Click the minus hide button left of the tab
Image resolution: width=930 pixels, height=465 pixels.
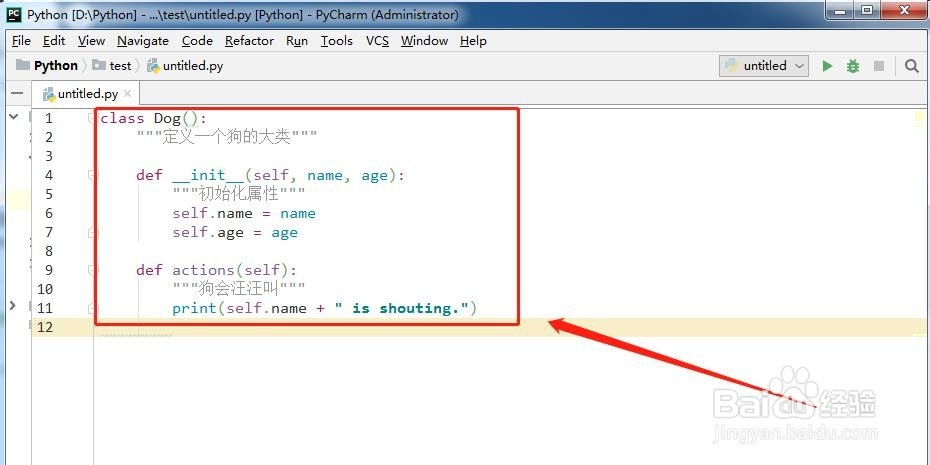point(17,94)
